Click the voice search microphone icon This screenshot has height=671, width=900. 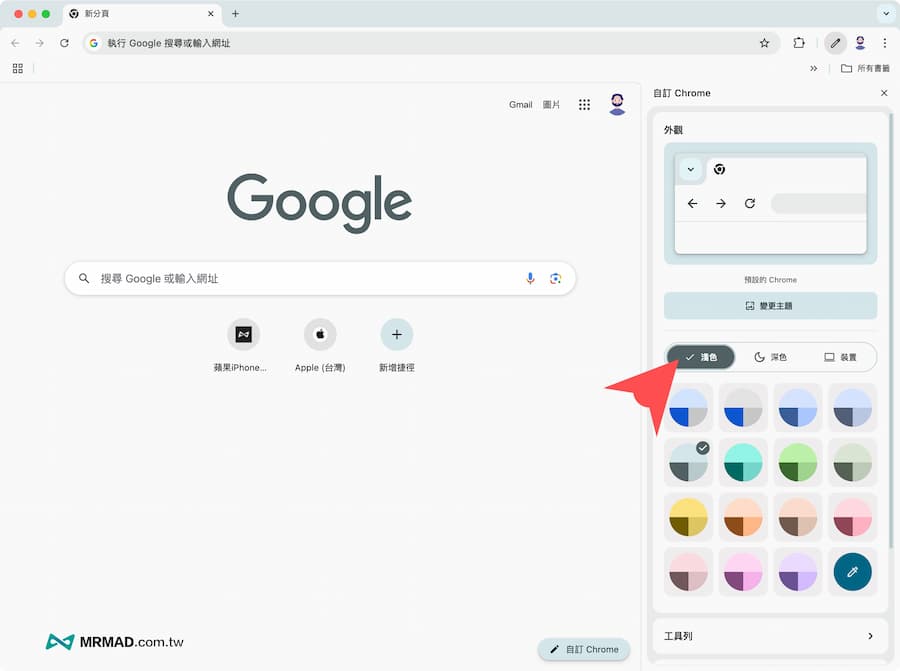[x=530, y=278]
